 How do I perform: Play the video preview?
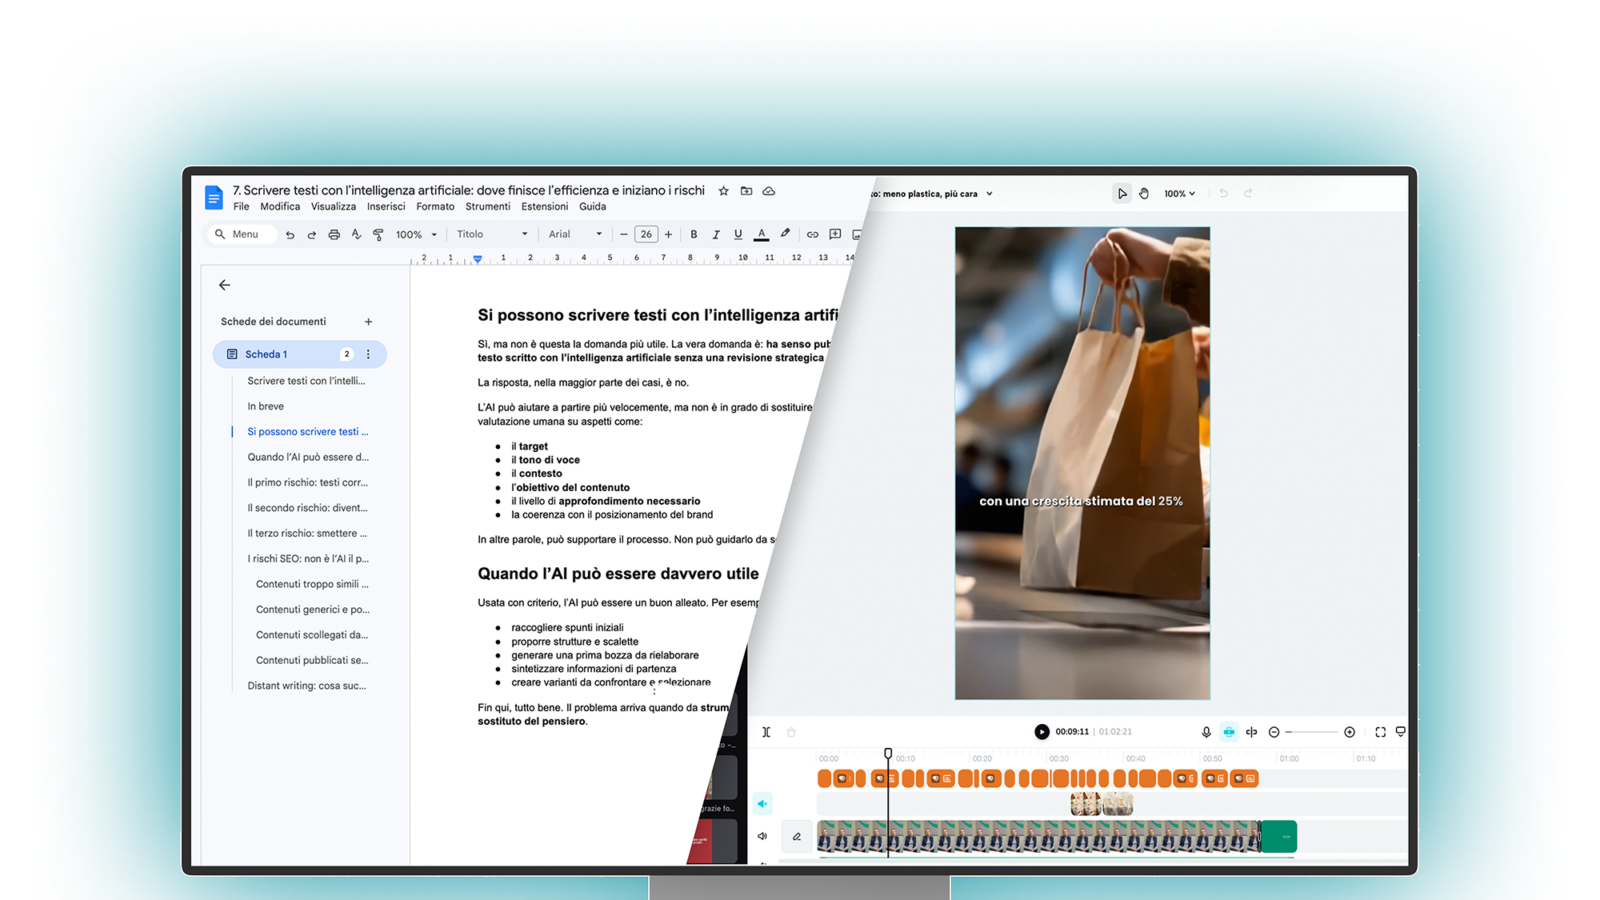pos(1042,732)
